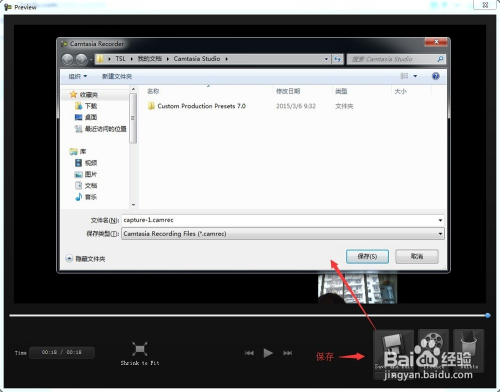Click the organize (组织) menu dropdown

tap(78, 76)
